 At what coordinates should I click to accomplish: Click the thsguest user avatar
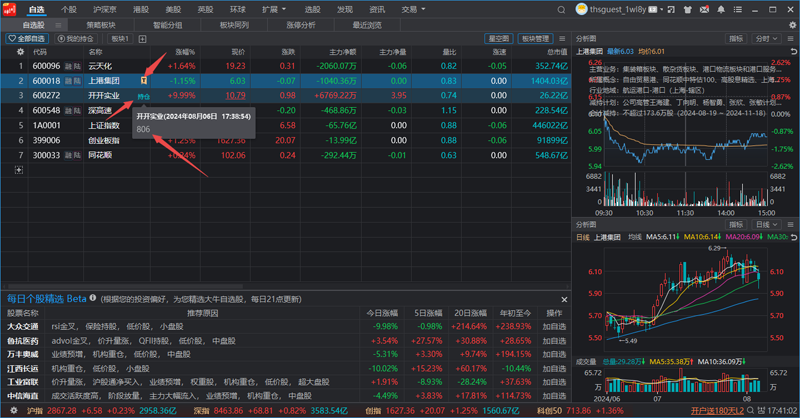(x=581, y=9)
